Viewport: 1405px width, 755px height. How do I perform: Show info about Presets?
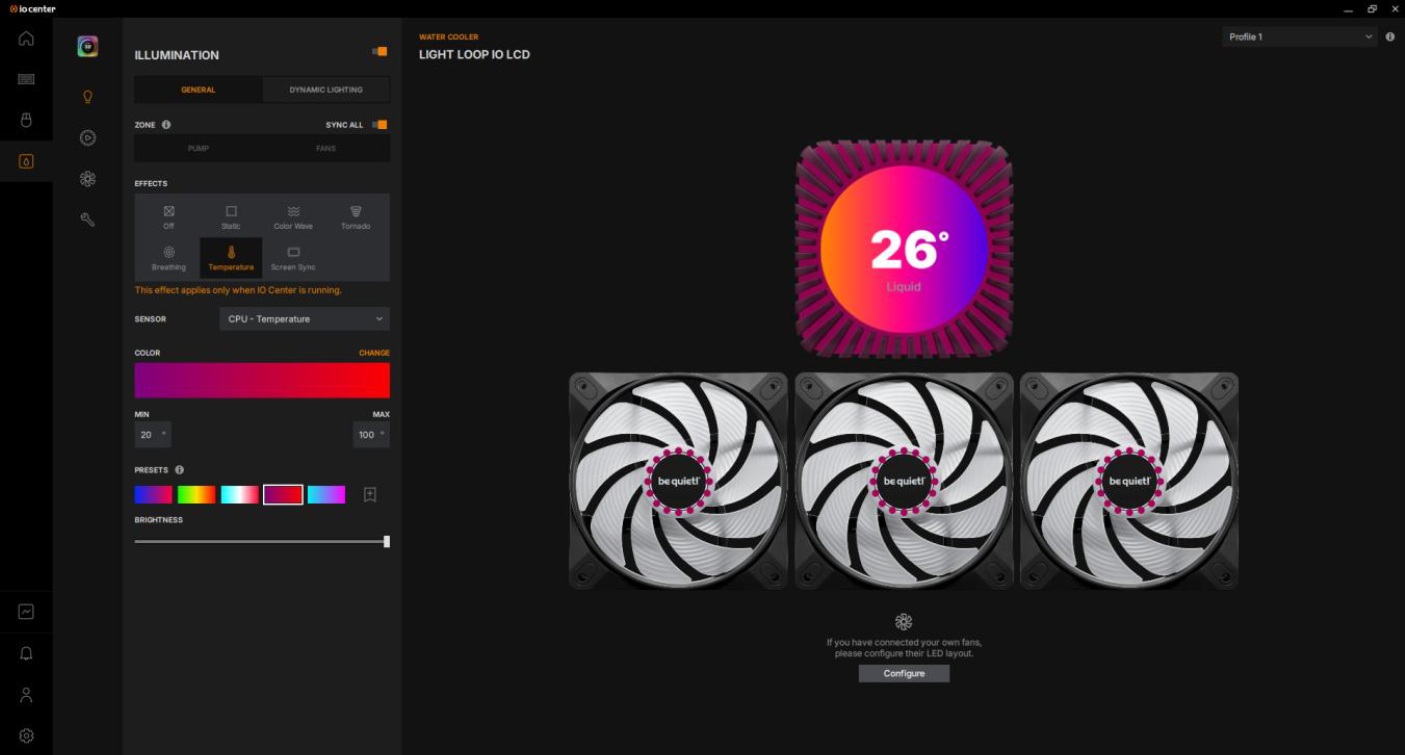tap(179, 470)
